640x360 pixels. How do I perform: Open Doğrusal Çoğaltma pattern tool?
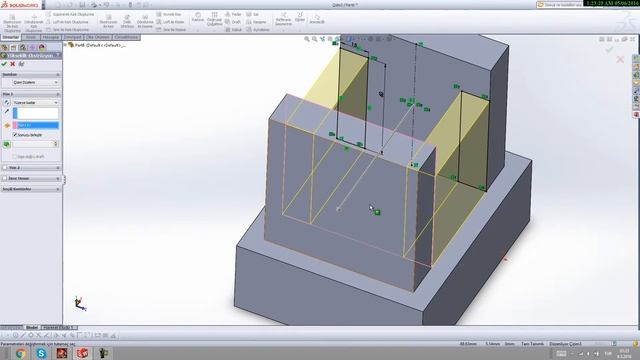(214, 19)
